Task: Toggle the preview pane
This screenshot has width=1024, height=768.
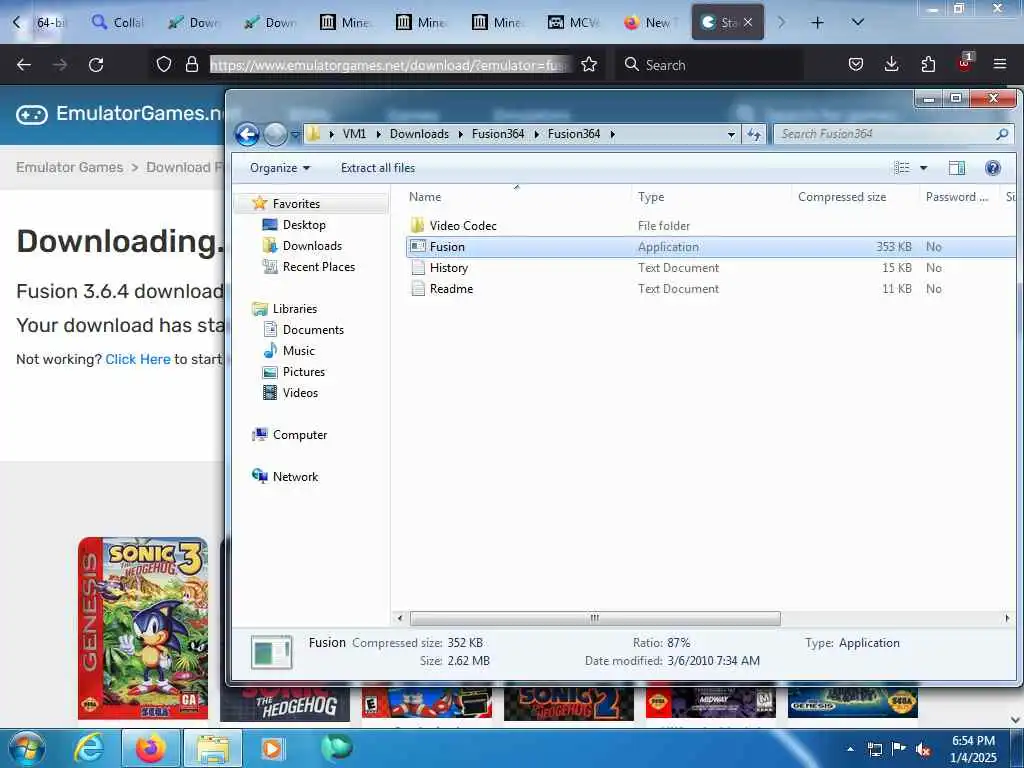Action: tap(956, 168)
